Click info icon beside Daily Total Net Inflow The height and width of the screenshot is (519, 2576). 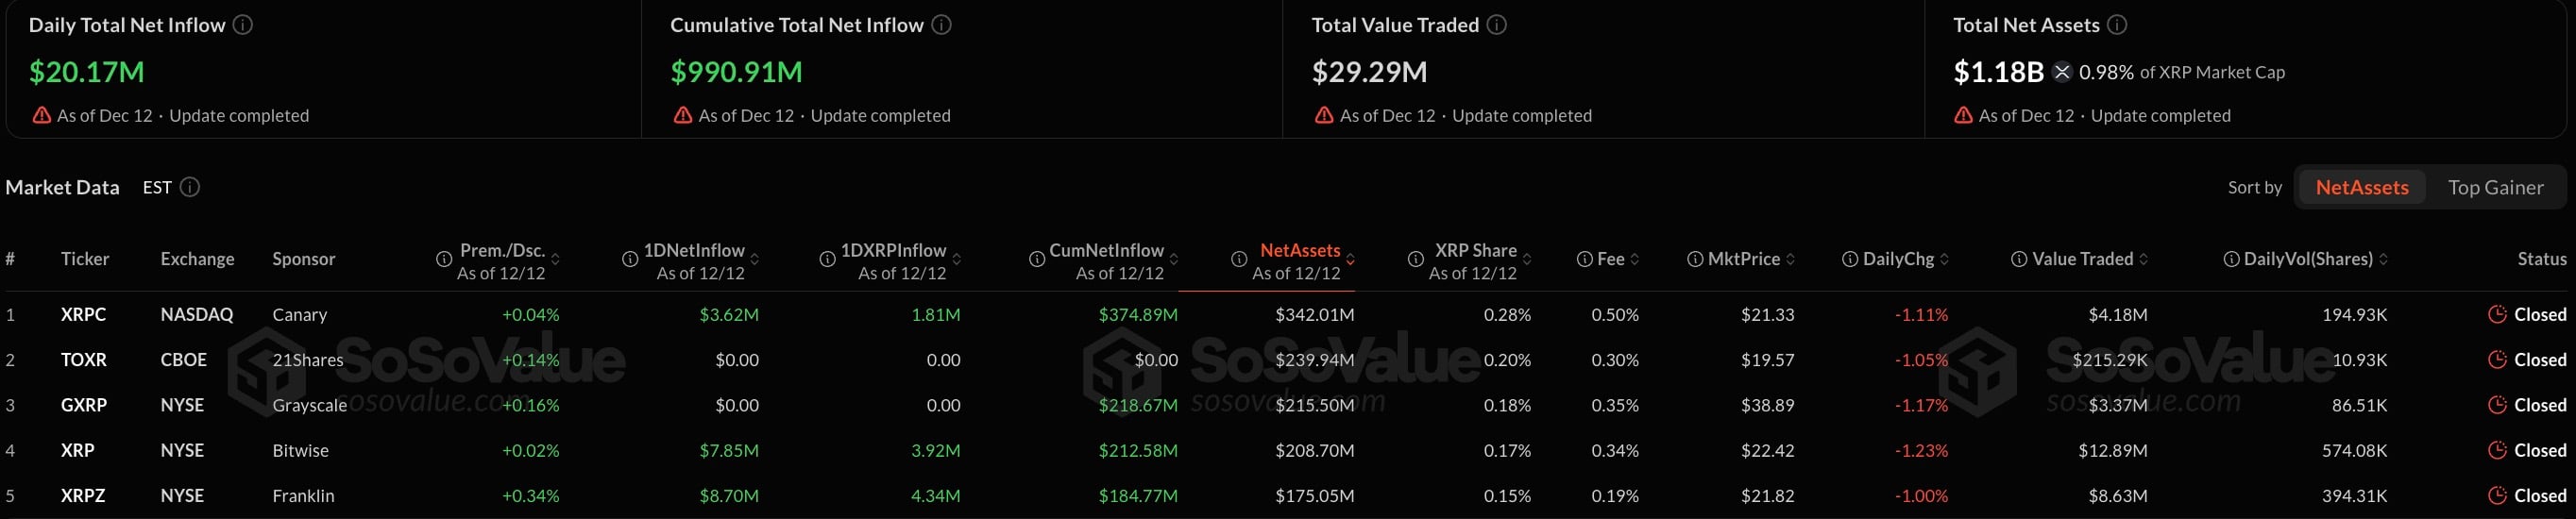click(x=243, y=25)
